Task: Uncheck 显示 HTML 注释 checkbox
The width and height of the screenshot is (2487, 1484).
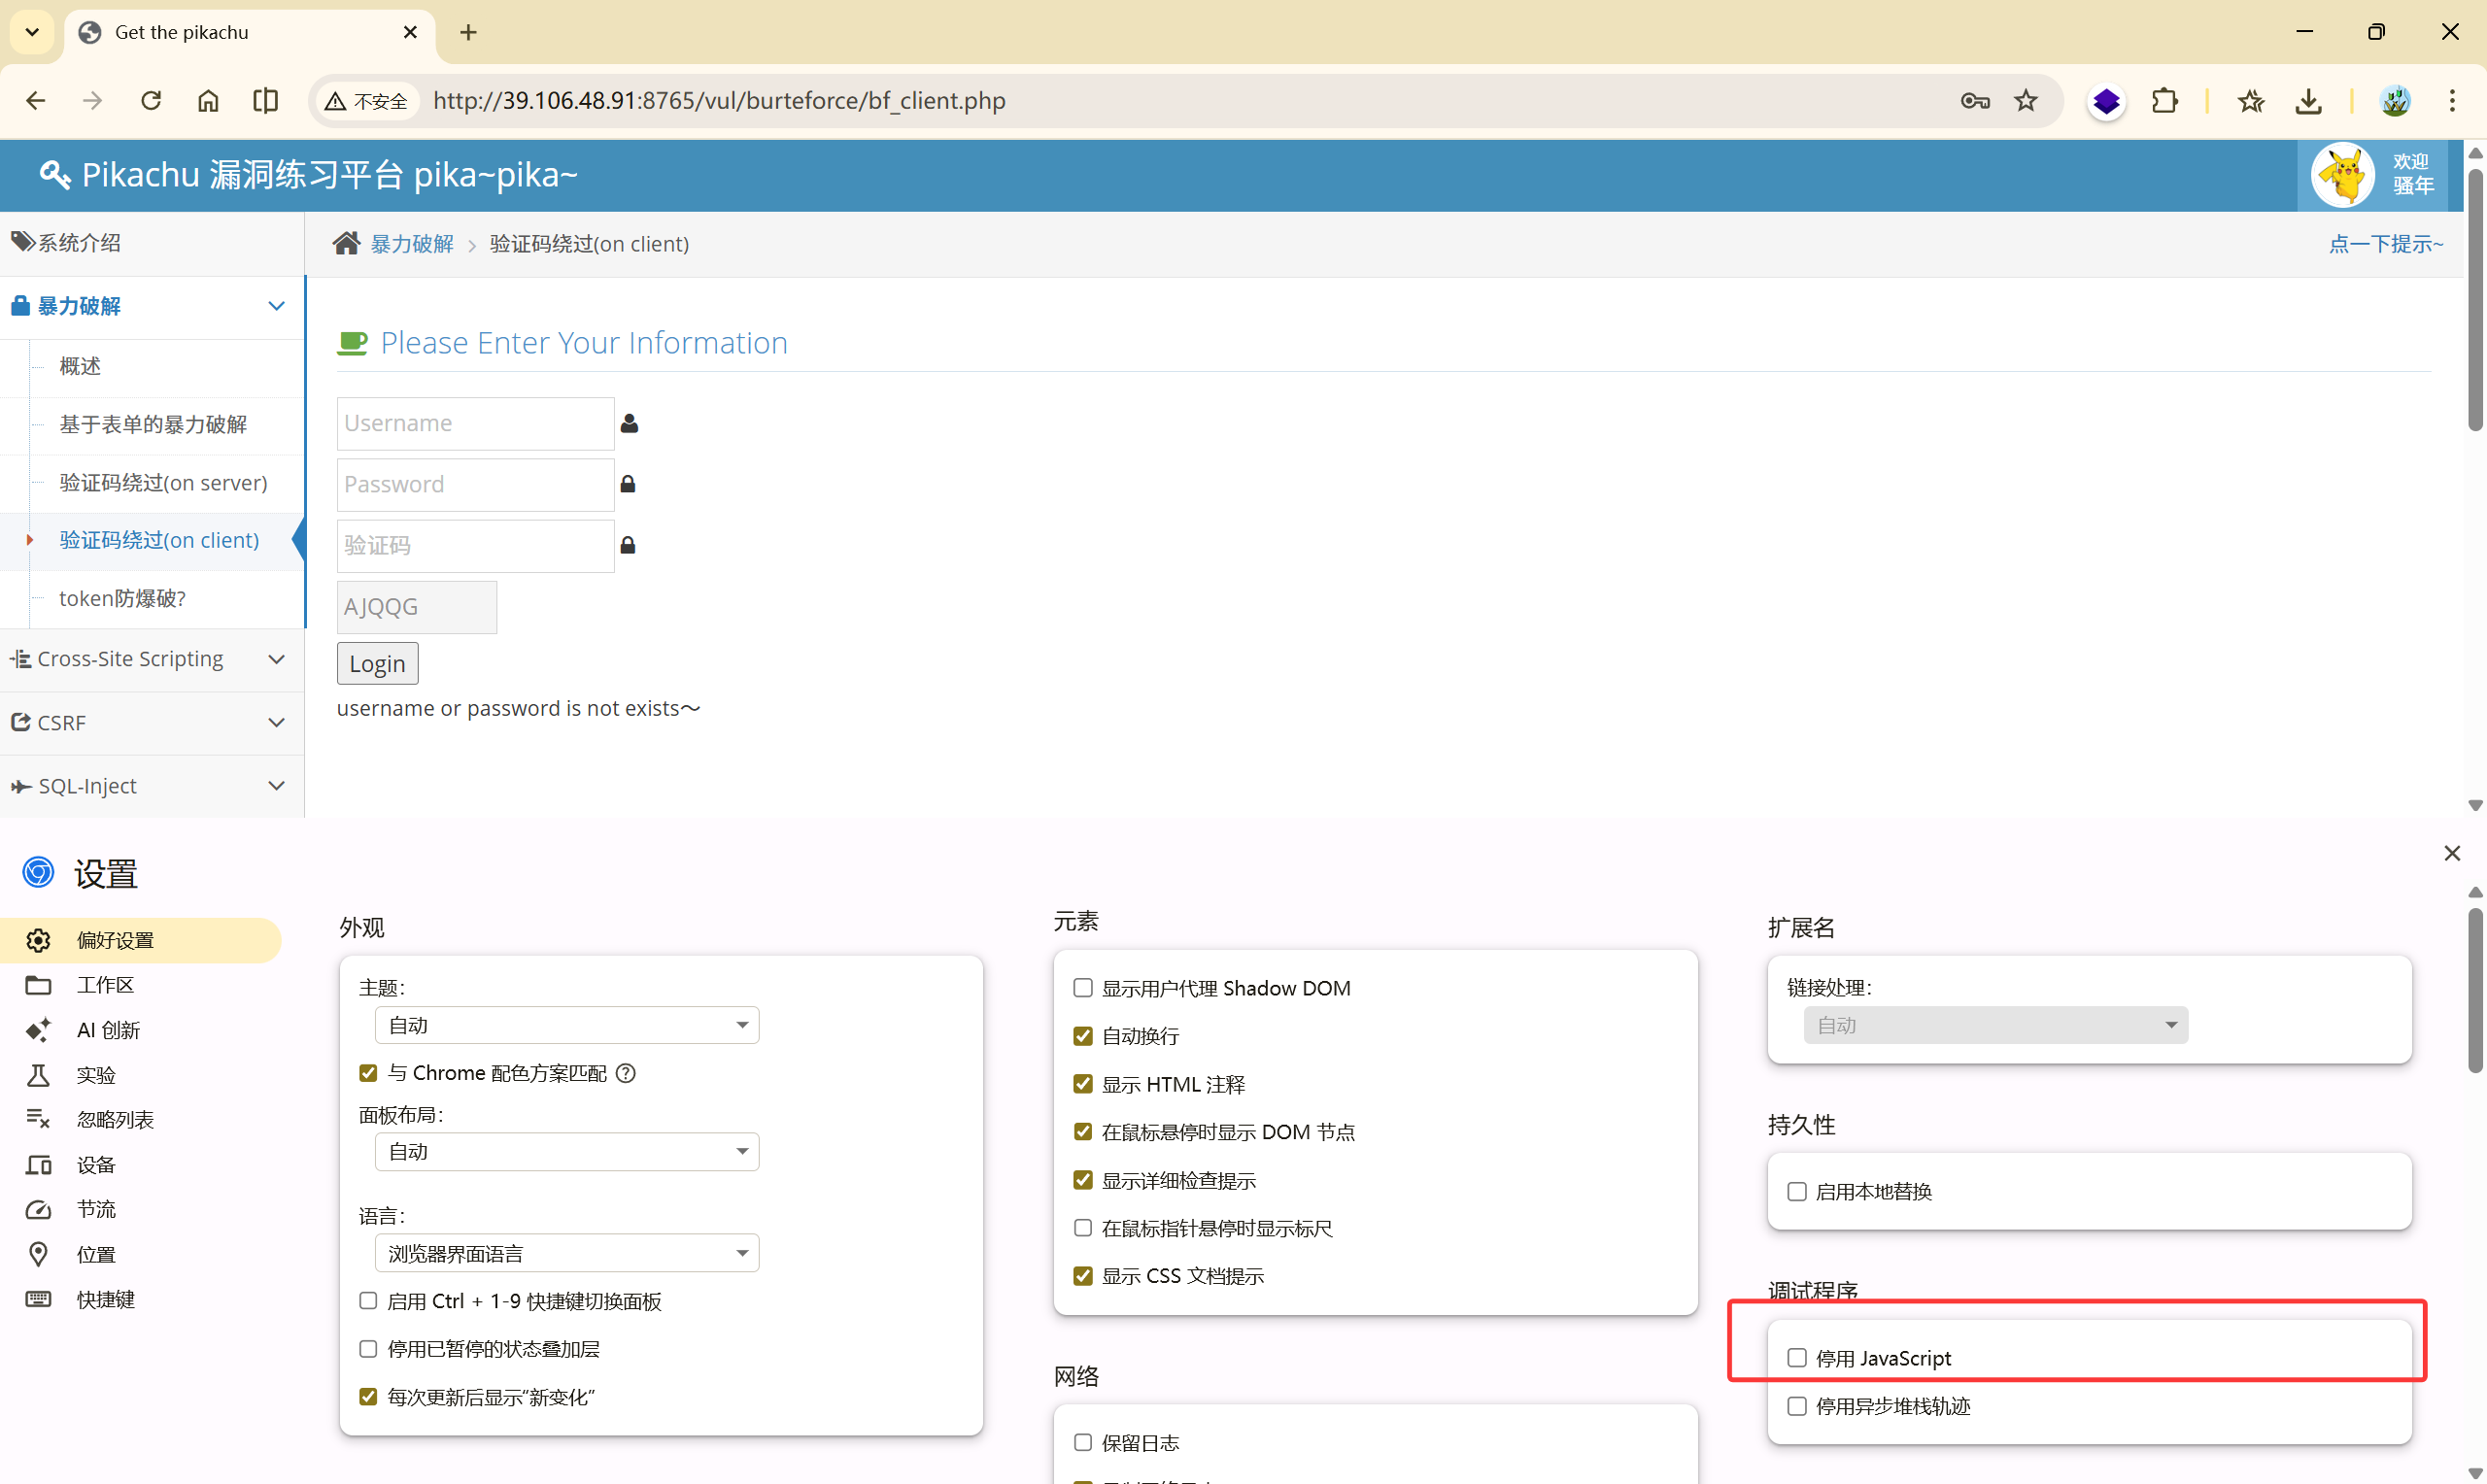Action: 1082,1084
